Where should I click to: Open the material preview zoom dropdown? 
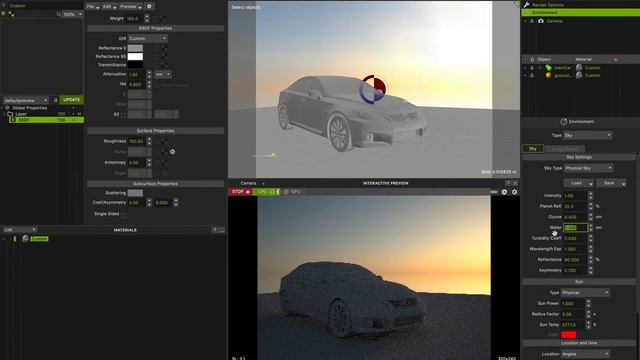click(x=72, y=14)
